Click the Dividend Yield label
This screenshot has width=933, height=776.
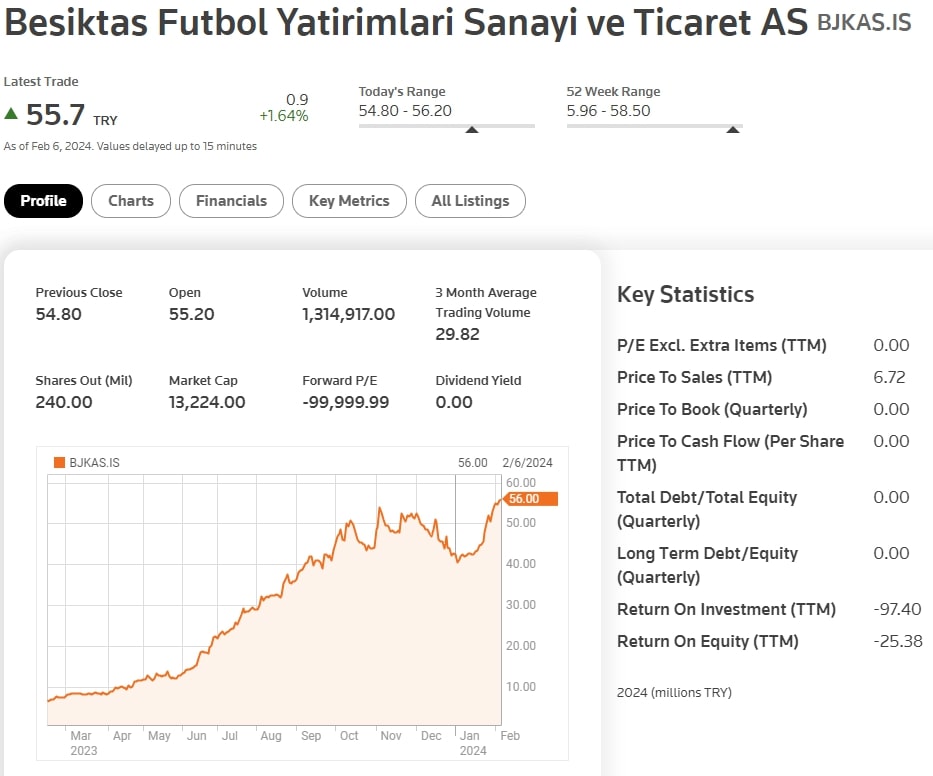tap(478, 380)
